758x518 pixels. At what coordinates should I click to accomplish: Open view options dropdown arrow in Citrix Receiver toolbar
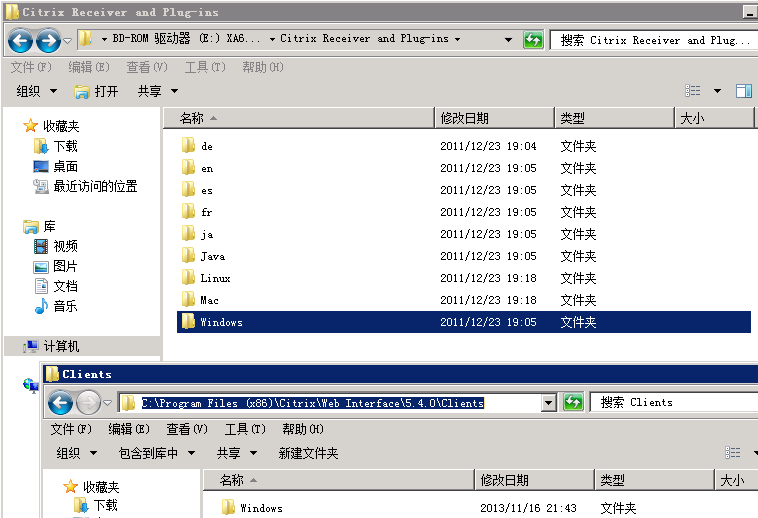(x=717, y=91)
